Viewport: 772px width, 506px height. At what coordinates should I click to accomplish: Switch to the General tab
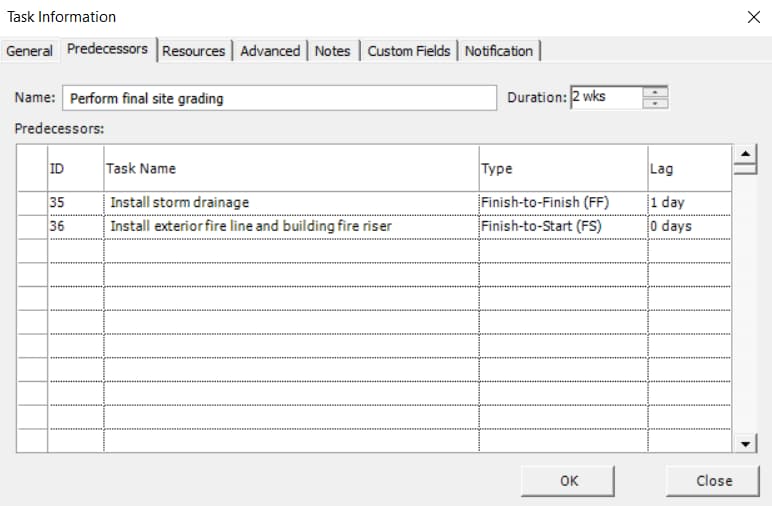30,51
